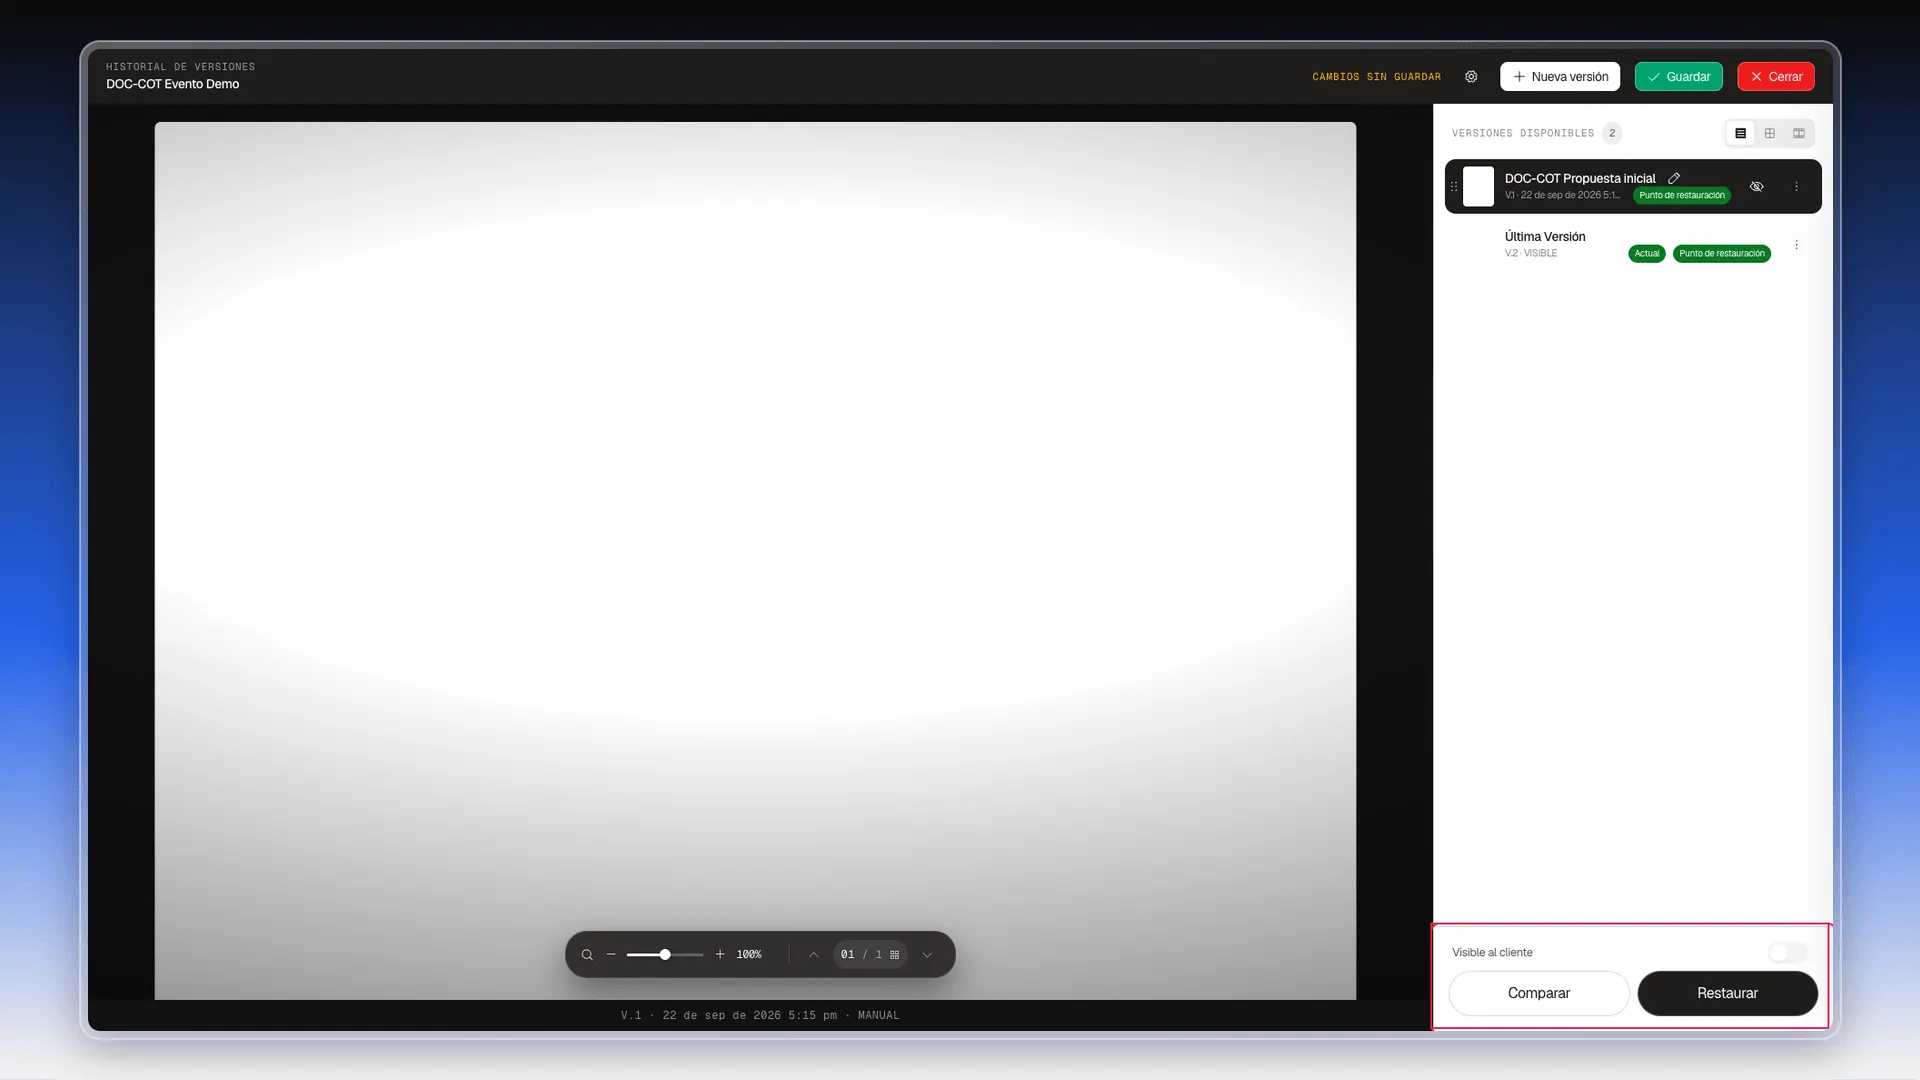1920x1080 pixels.
Task: Close the version history with Cerrar
Action: tap(1776, 77)
